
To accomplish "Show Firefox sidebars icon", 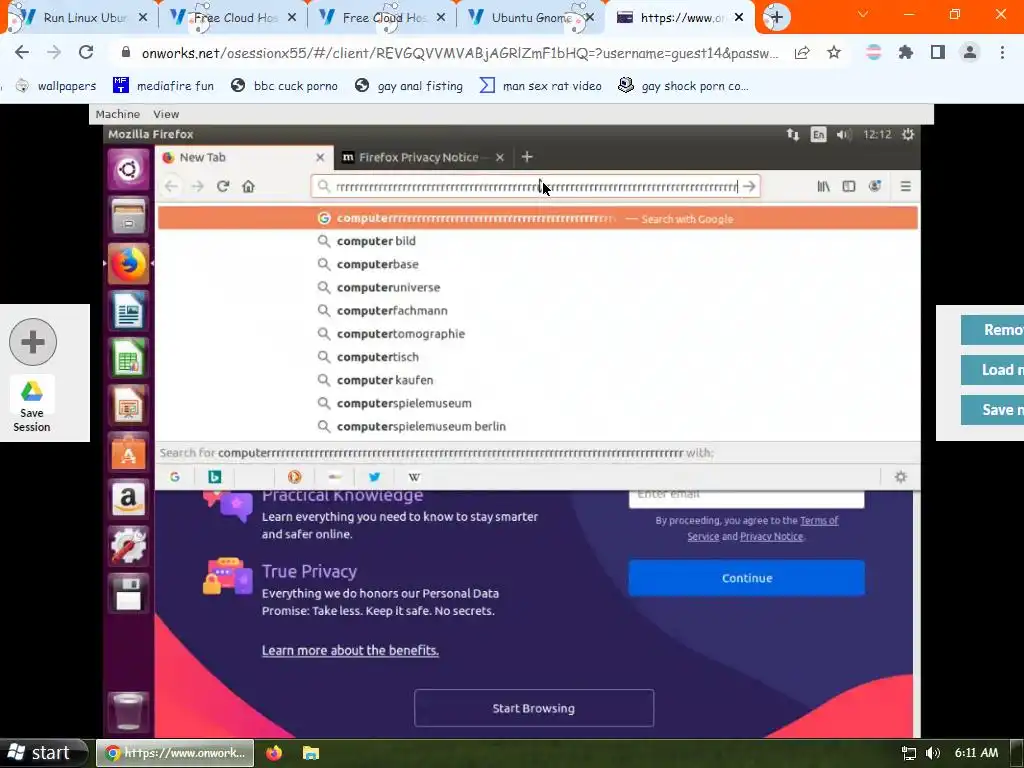I will click(849, 187).
